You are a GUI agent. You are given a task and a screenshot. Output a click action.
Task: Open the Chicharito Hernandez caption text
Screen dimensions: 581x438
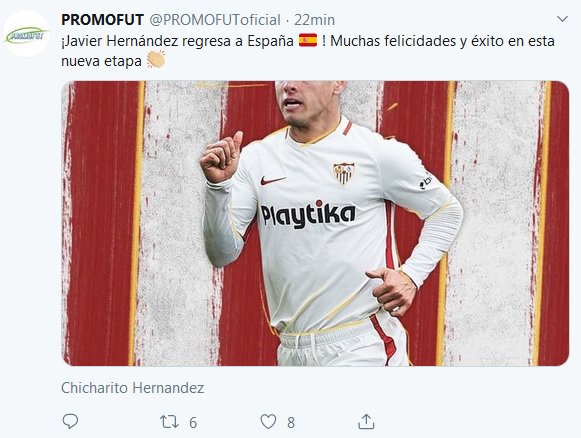133,388
